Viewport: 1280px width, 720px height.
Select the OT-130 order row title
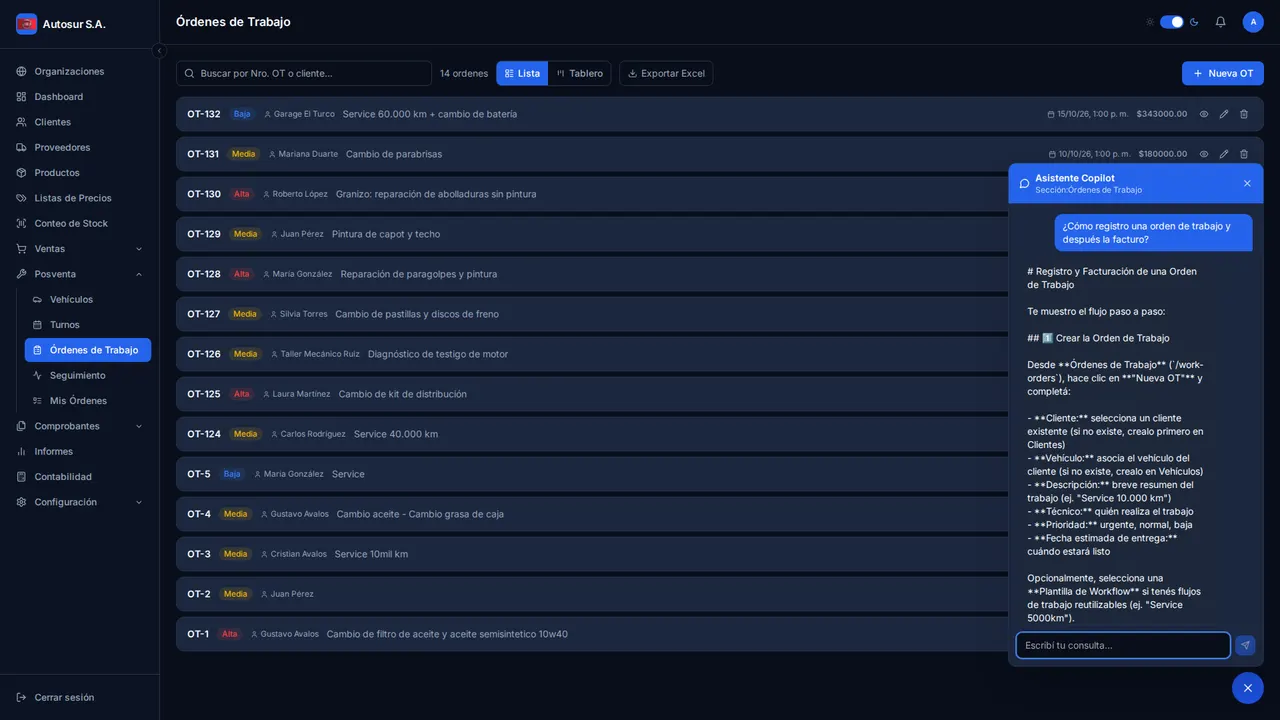tap(204, 194)
